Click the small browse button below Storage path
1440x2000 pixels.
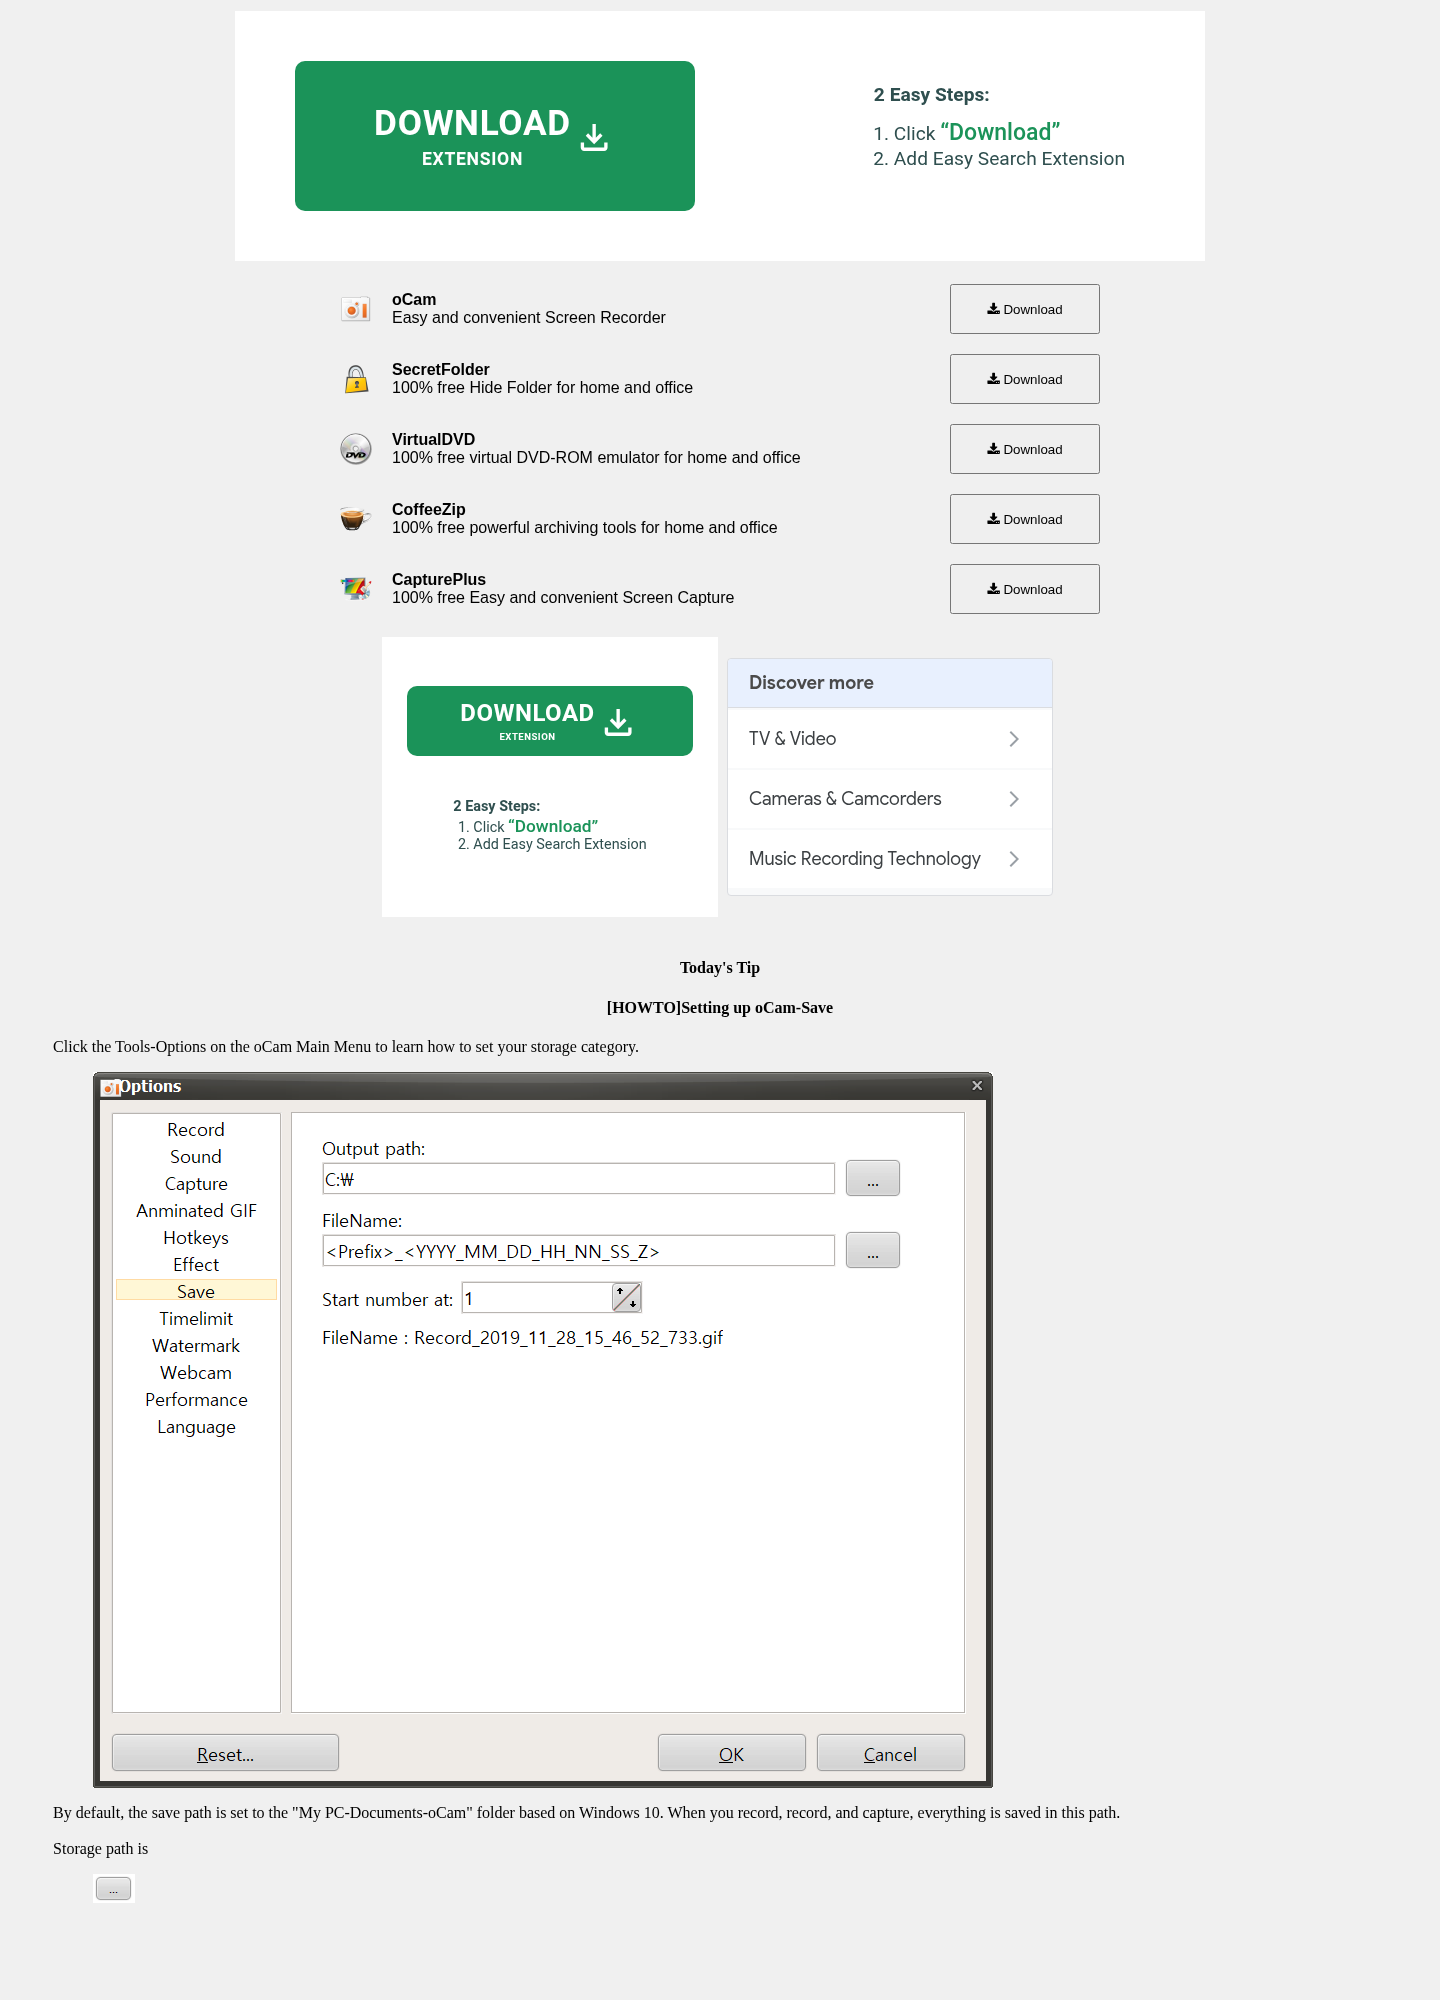pyautogui.click(x=113, y=1888)
